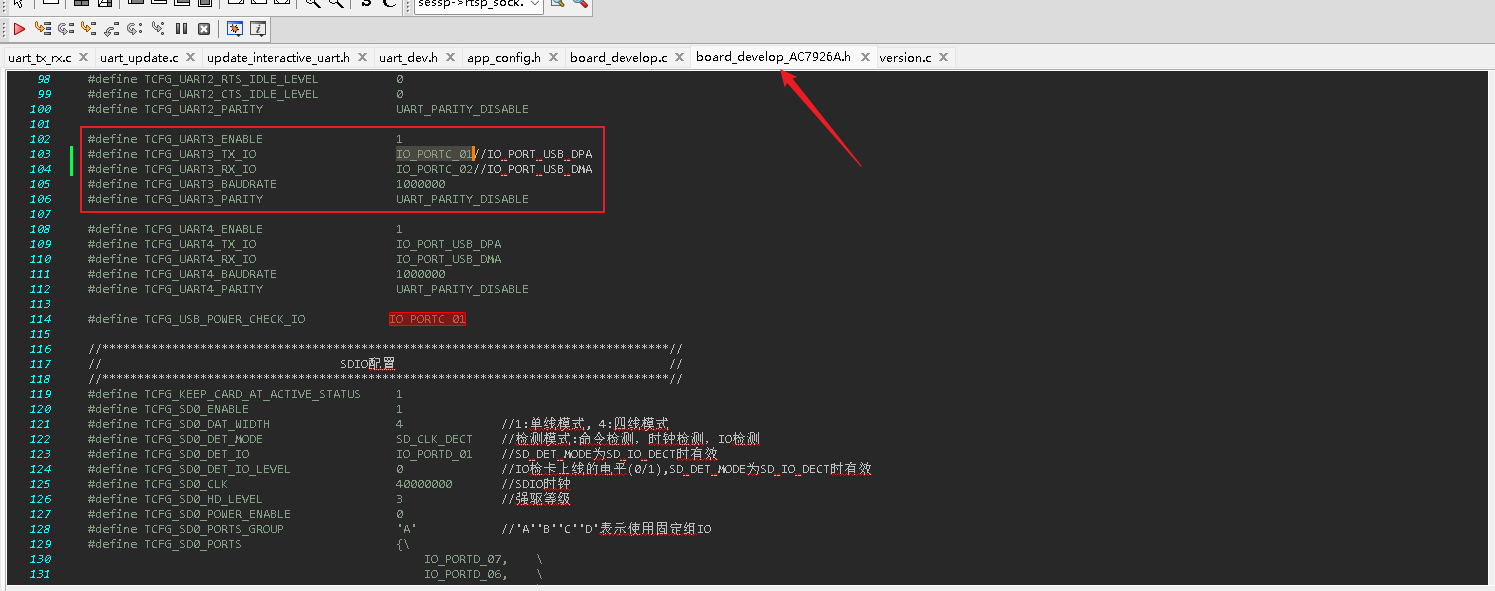Click the highlighted IO_PORTC_01 on line 114
The height and width of the screenshot is (591, 1495).
click(427, 319)
